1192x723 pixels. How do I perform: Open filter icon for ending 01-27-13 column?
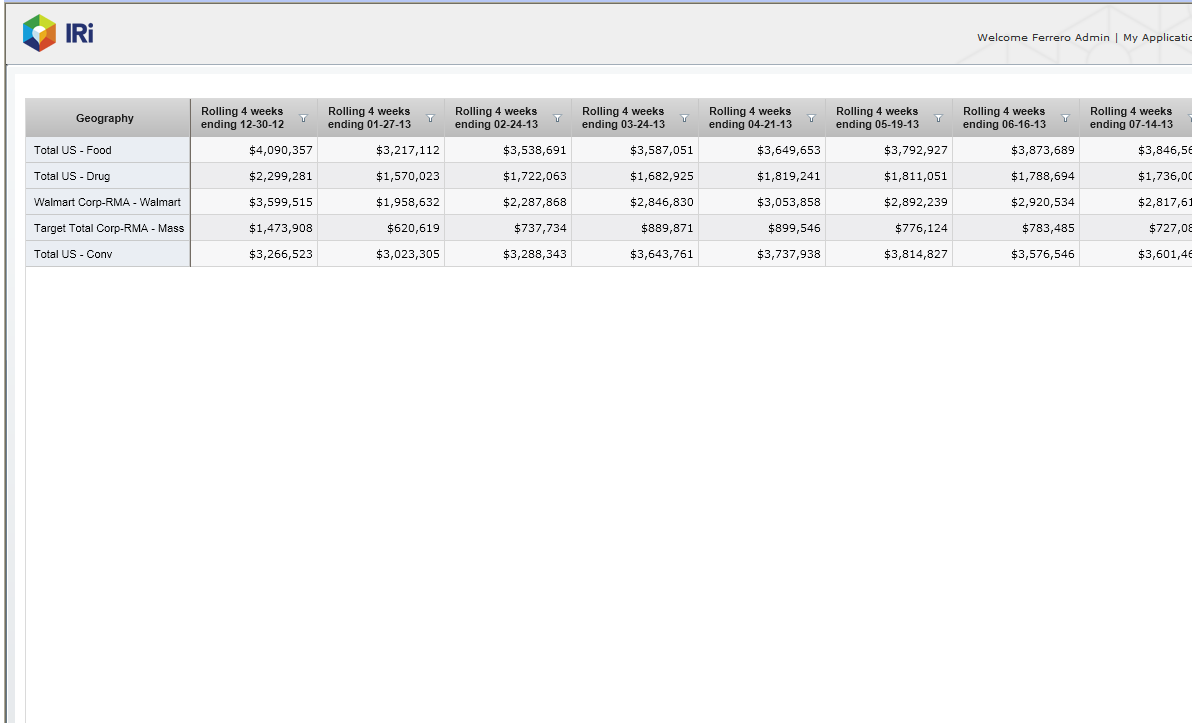pyautogui.click(x=430, y=118)
